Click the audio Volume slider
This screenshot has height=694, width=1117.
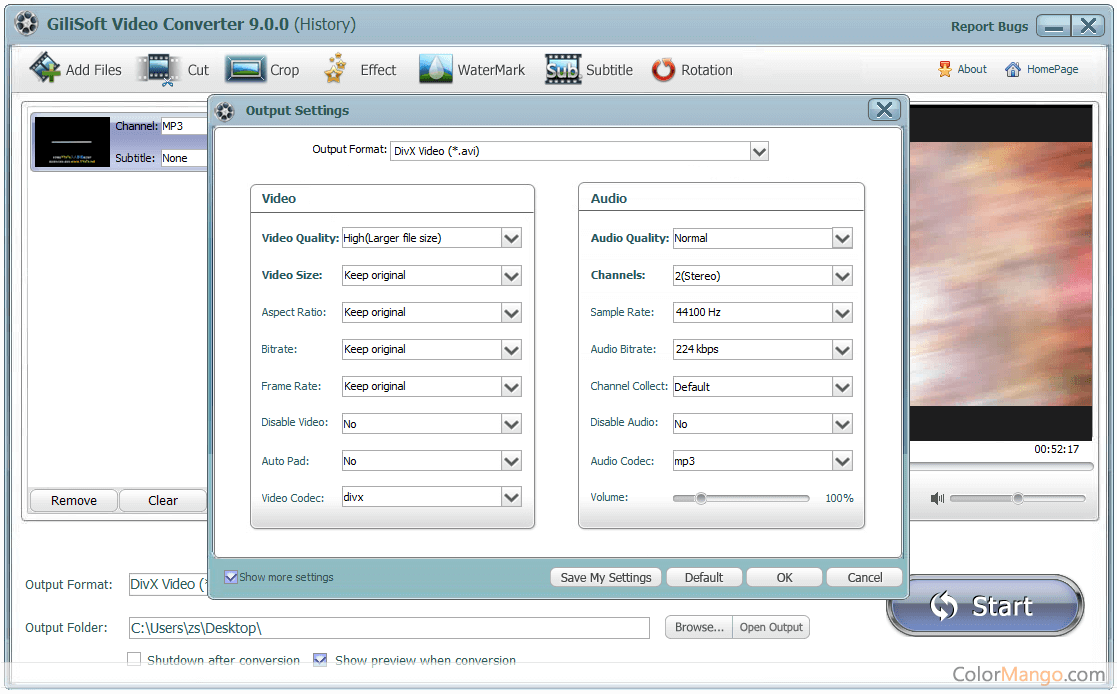pos(740,498)
